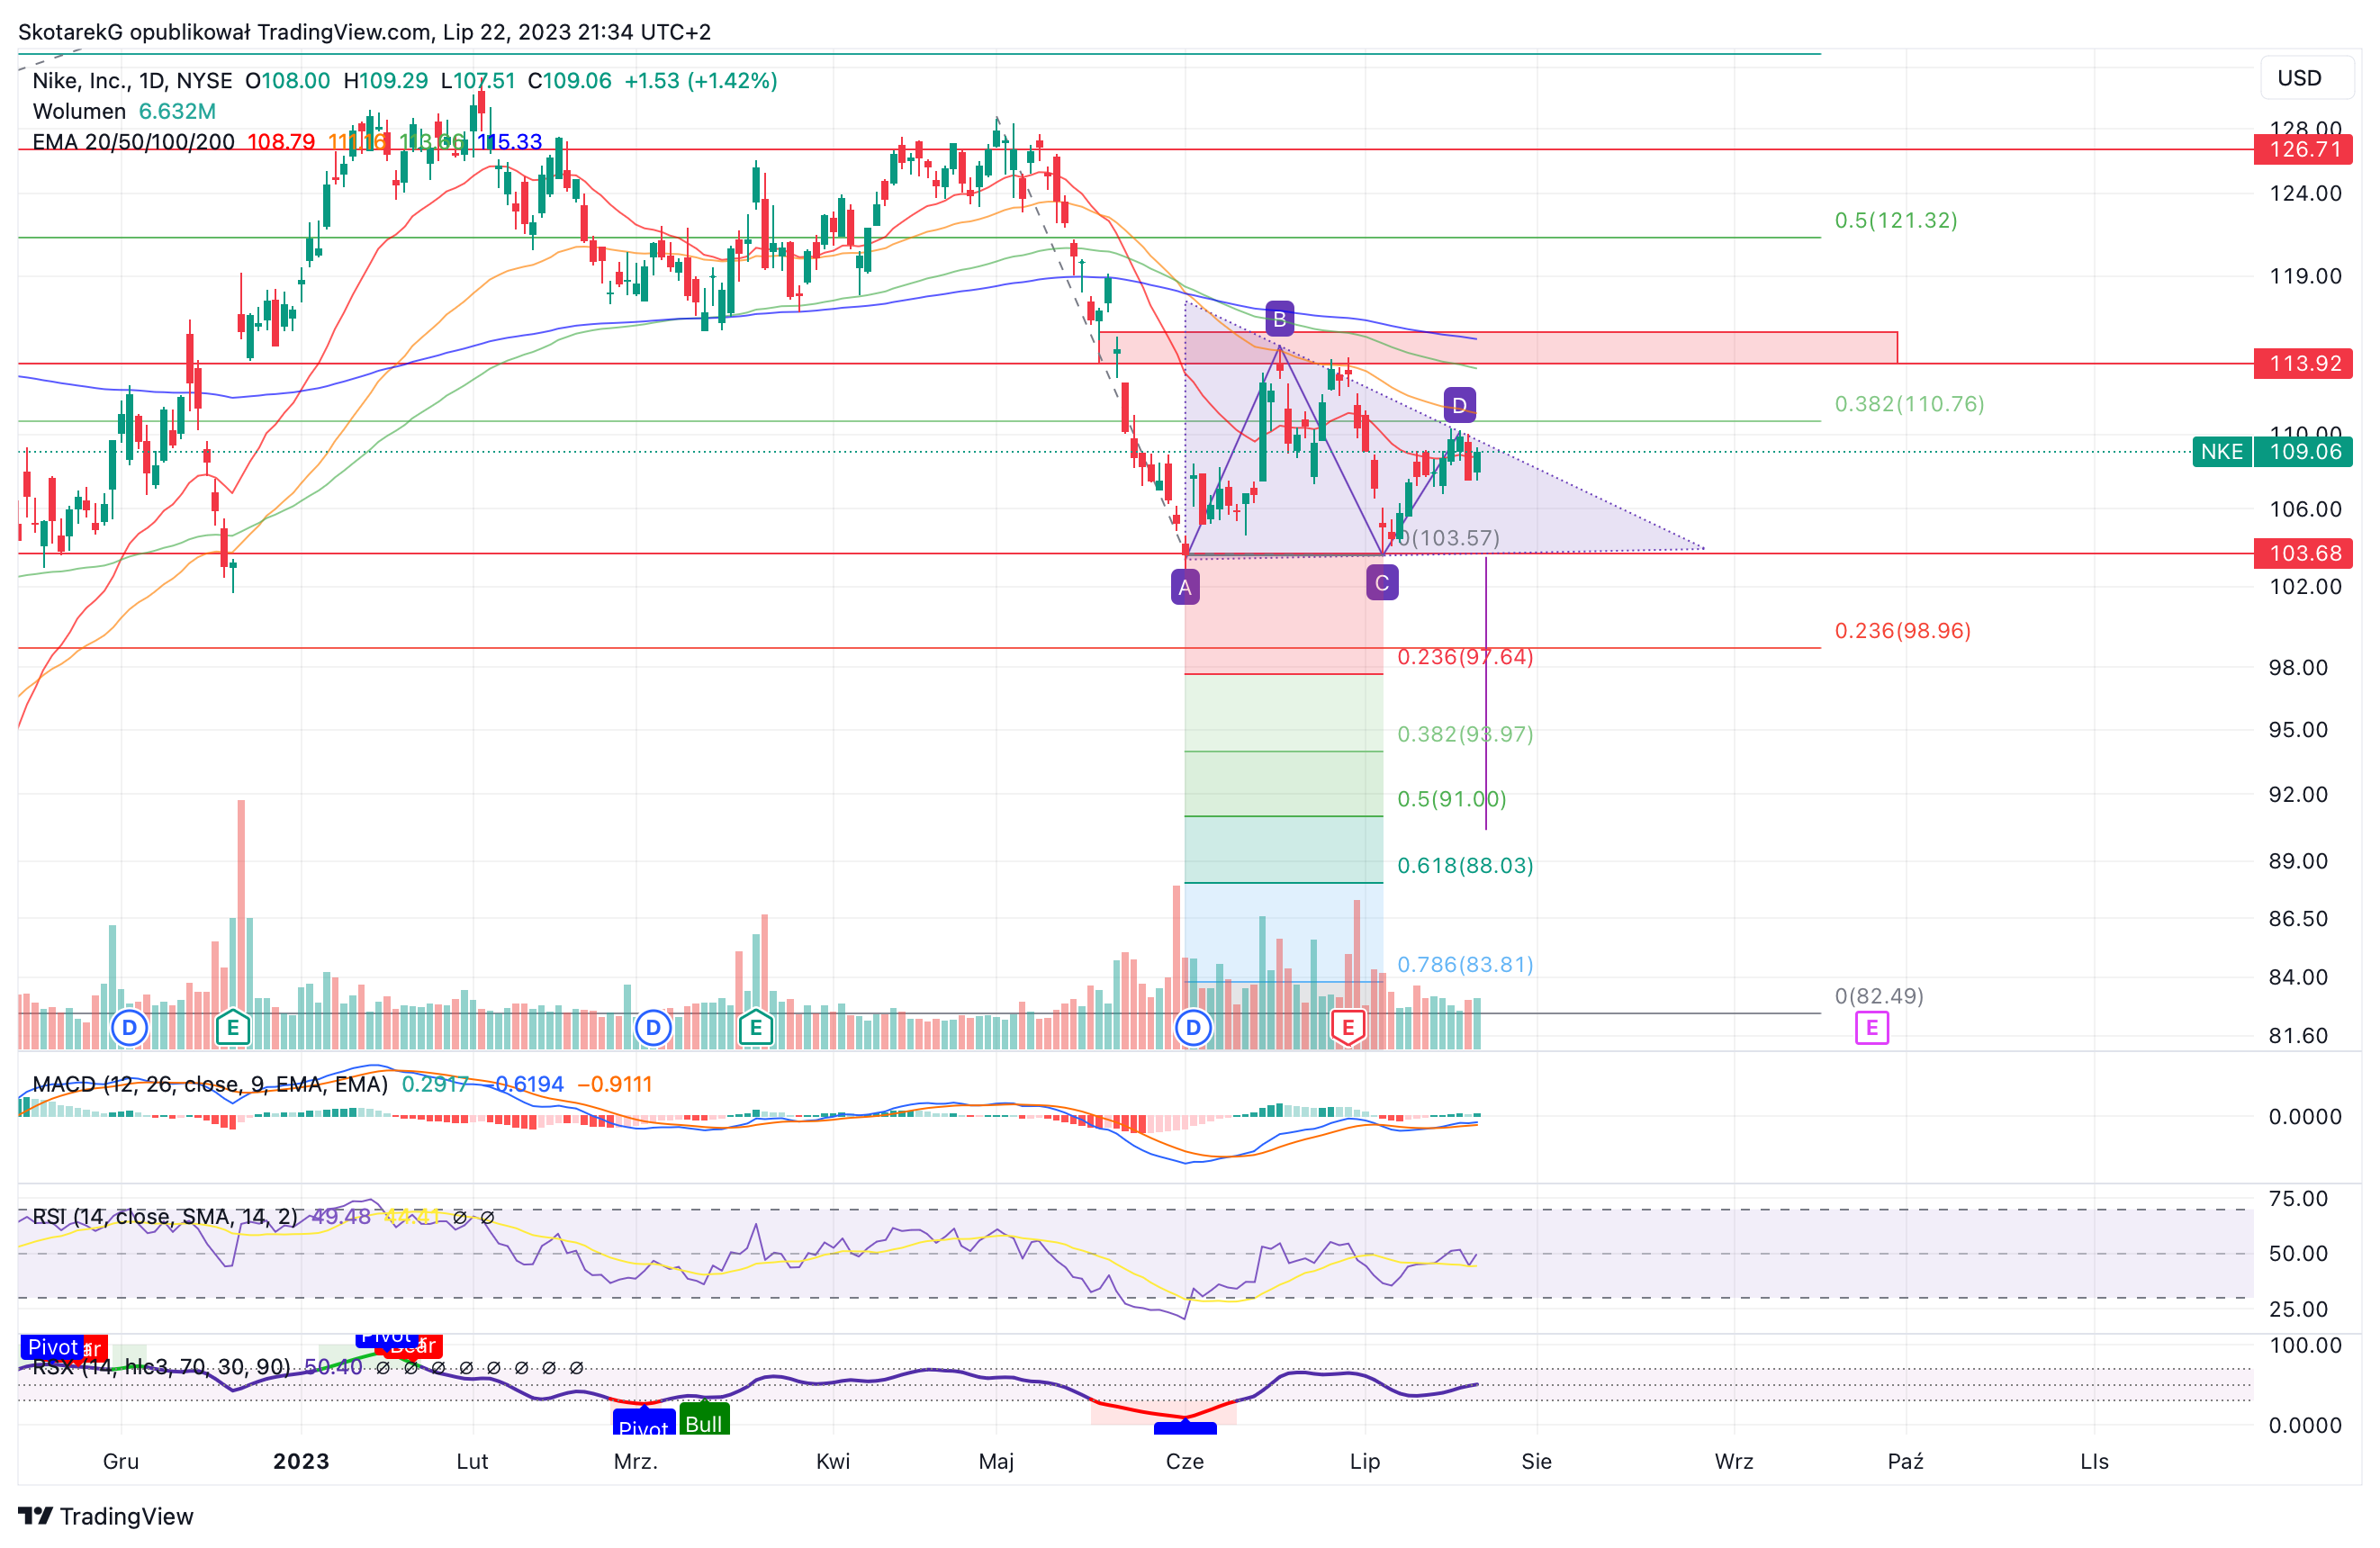Click the green Bull signal label
The height and width of the screenshot is (1548, 2380).
tap(704, 1420)
